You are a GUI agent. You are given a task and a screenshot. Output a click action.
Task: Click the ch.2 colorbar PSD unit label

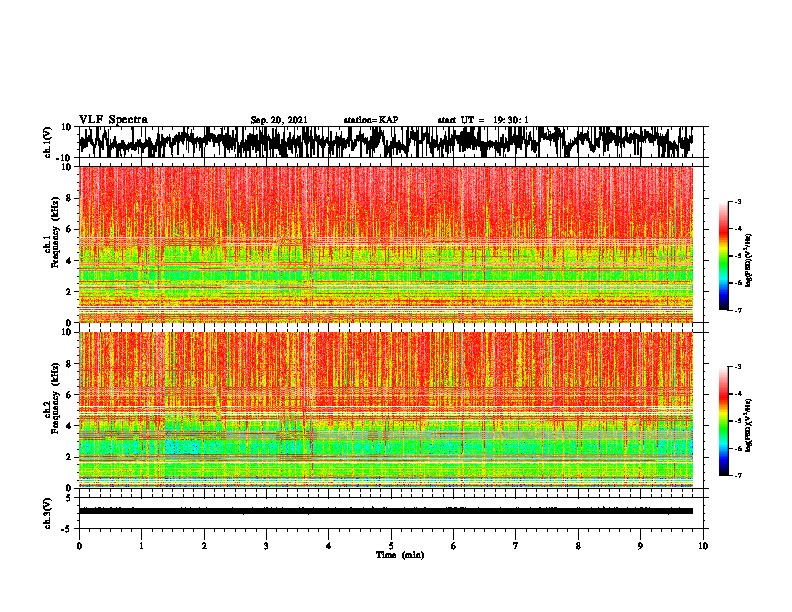pos(748,426)
